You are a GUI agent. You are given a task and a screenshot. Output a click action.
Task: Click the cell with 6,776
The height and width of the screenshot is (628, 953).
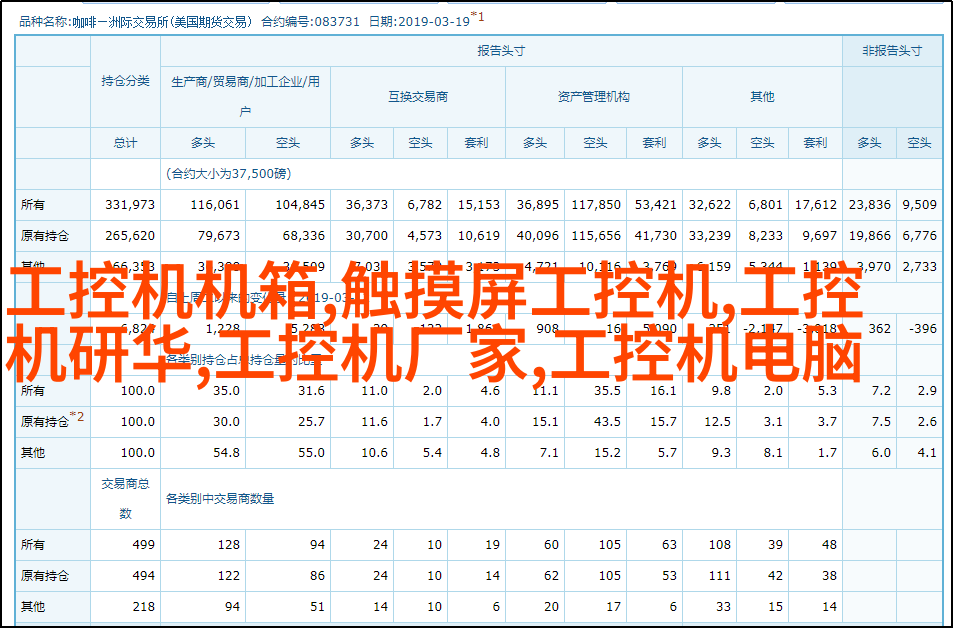coord(920,235)
